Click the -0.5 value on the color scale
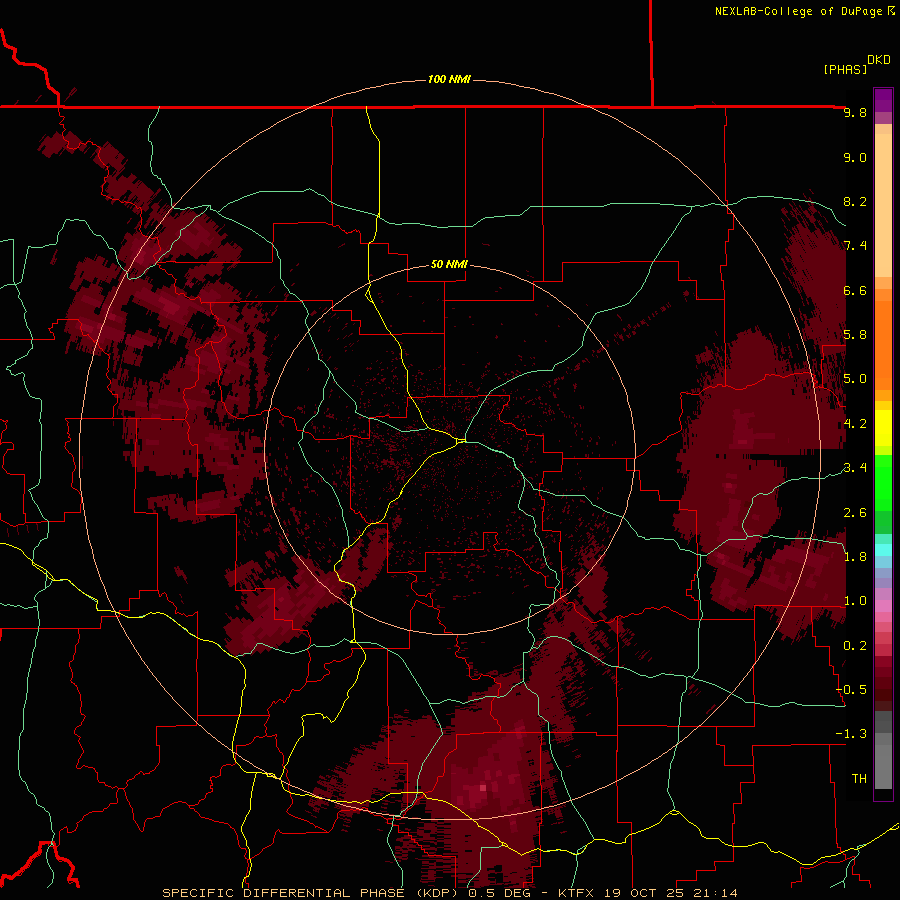The height and width of the screenshot is (900, 900). [x=852, y=690]
